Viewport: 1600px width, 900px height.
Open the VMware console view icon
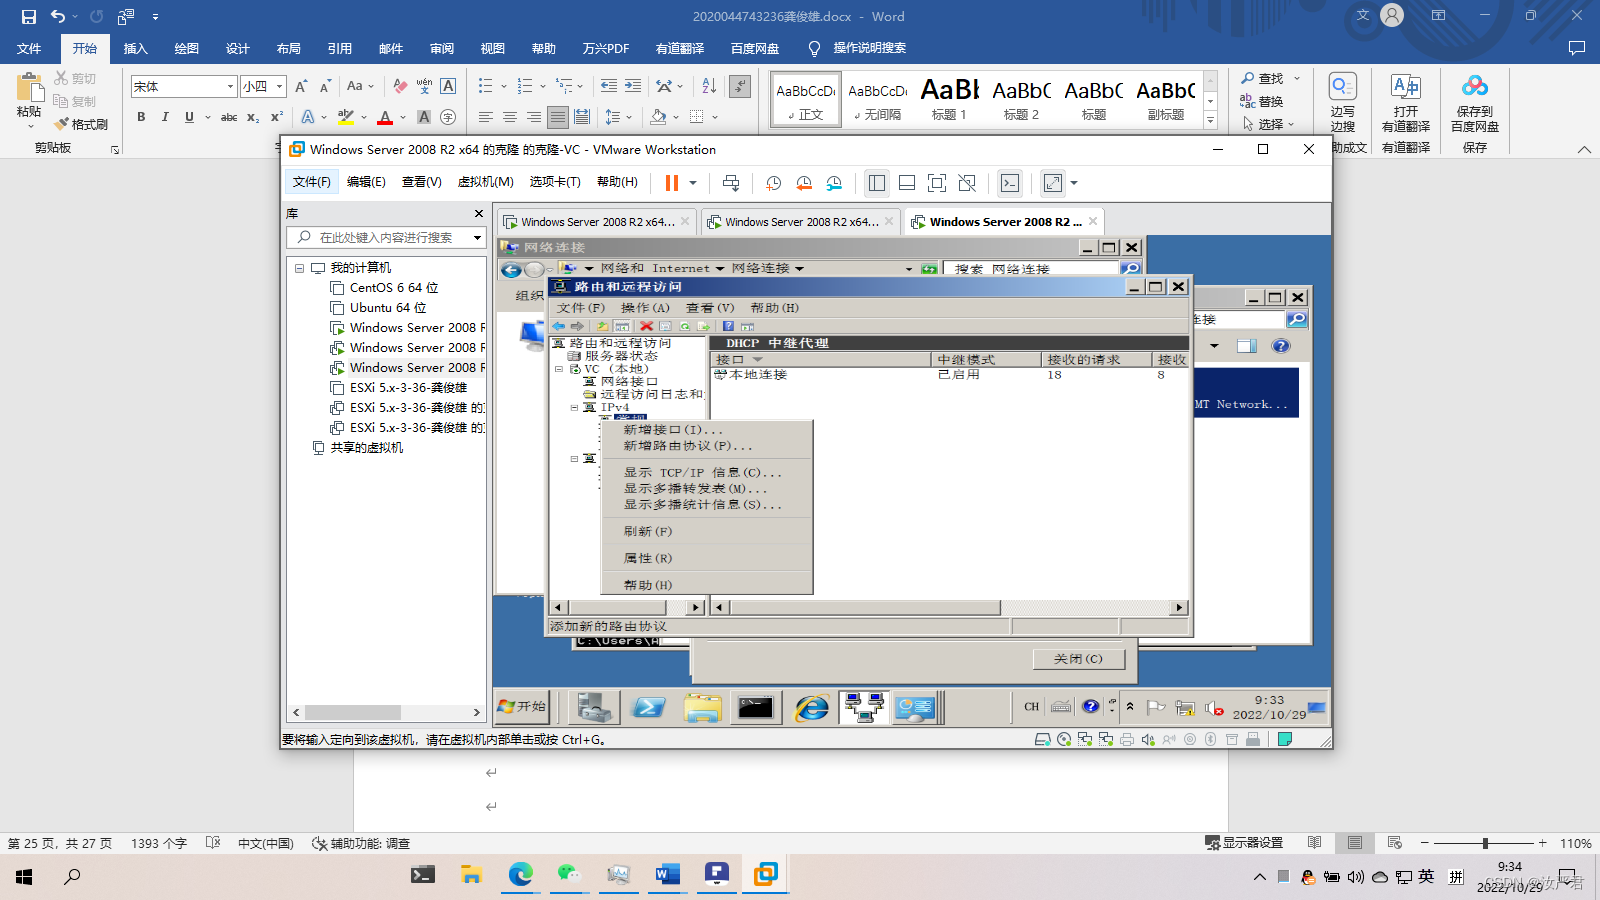pyautogui.click(x=1010, y=183)
